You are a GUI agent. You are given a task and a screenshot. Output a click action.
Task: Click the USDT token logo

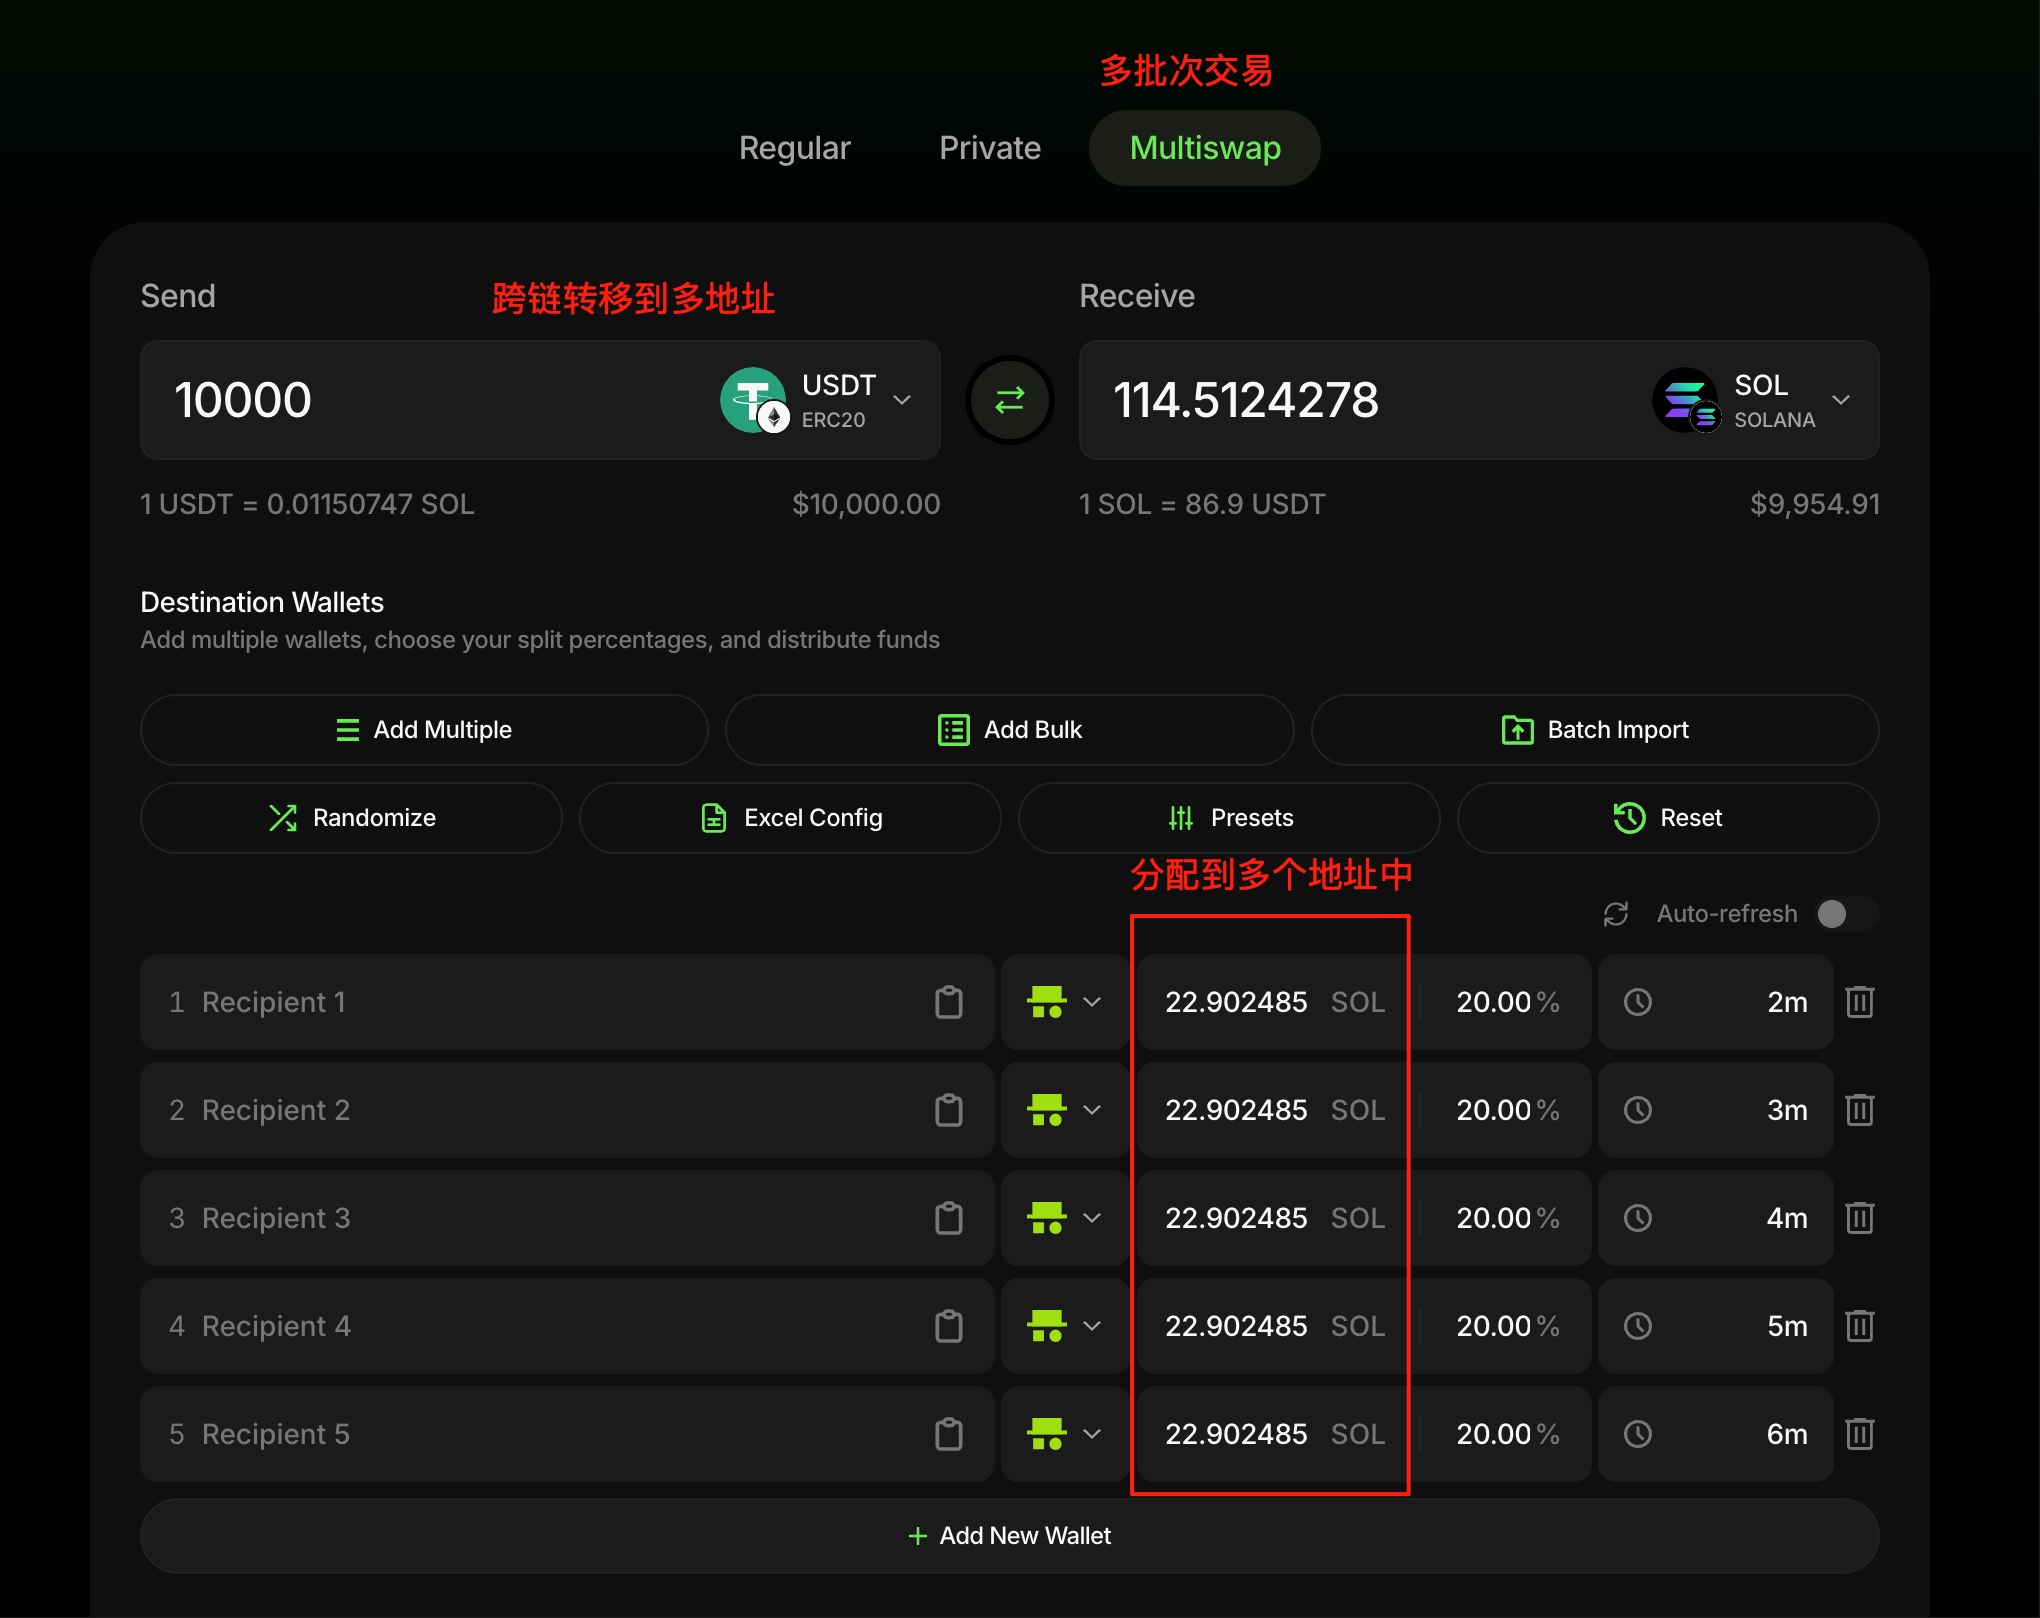[754, 400]
